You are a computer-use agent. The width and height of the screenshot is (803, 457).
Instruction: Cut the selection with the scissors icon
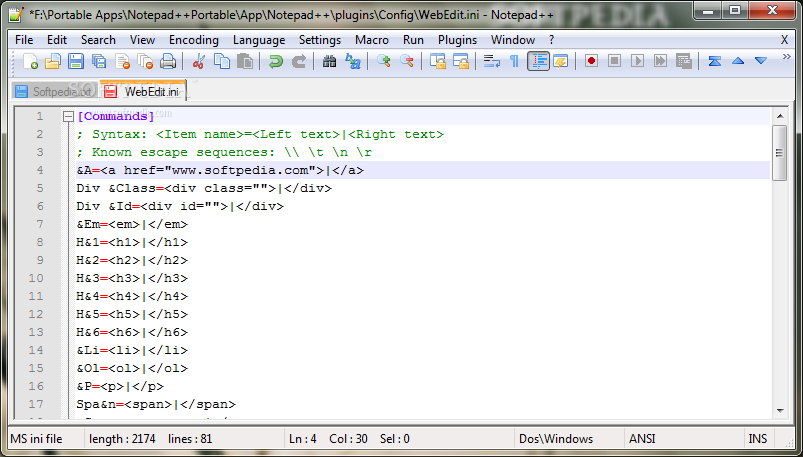click(198, 61)
